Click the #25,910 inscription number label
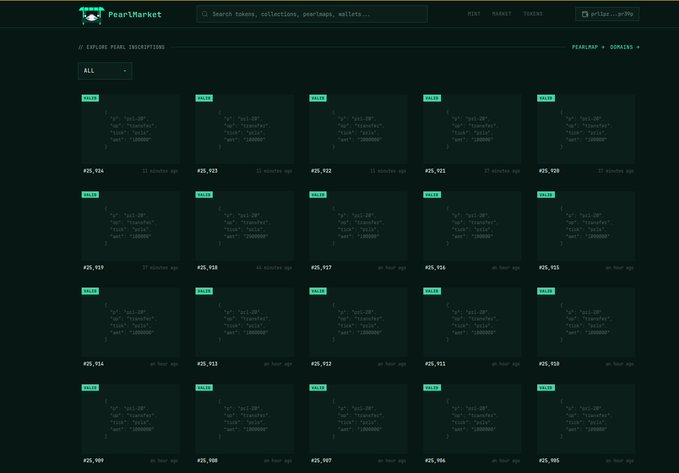The image size is (679, 473). click(x=549, y=364)
